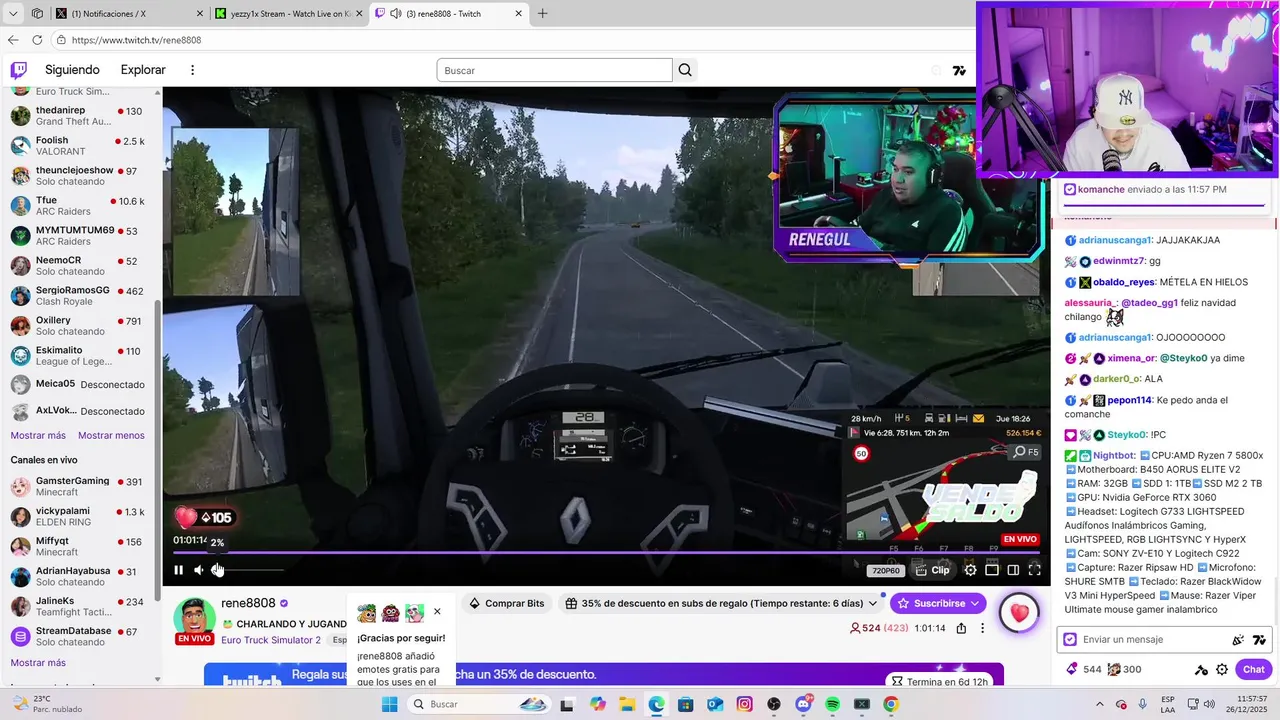Adjust the volume slider knob

click(218, 570)
